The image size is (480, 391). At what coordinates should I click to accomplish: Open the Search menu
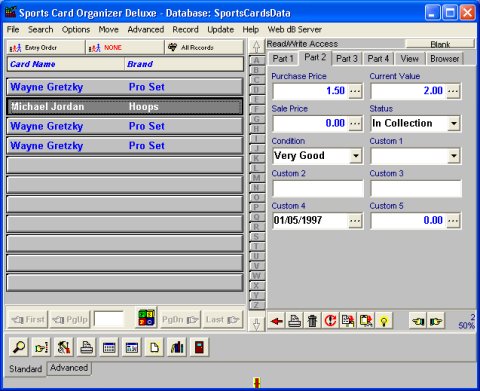click(40, 29)
